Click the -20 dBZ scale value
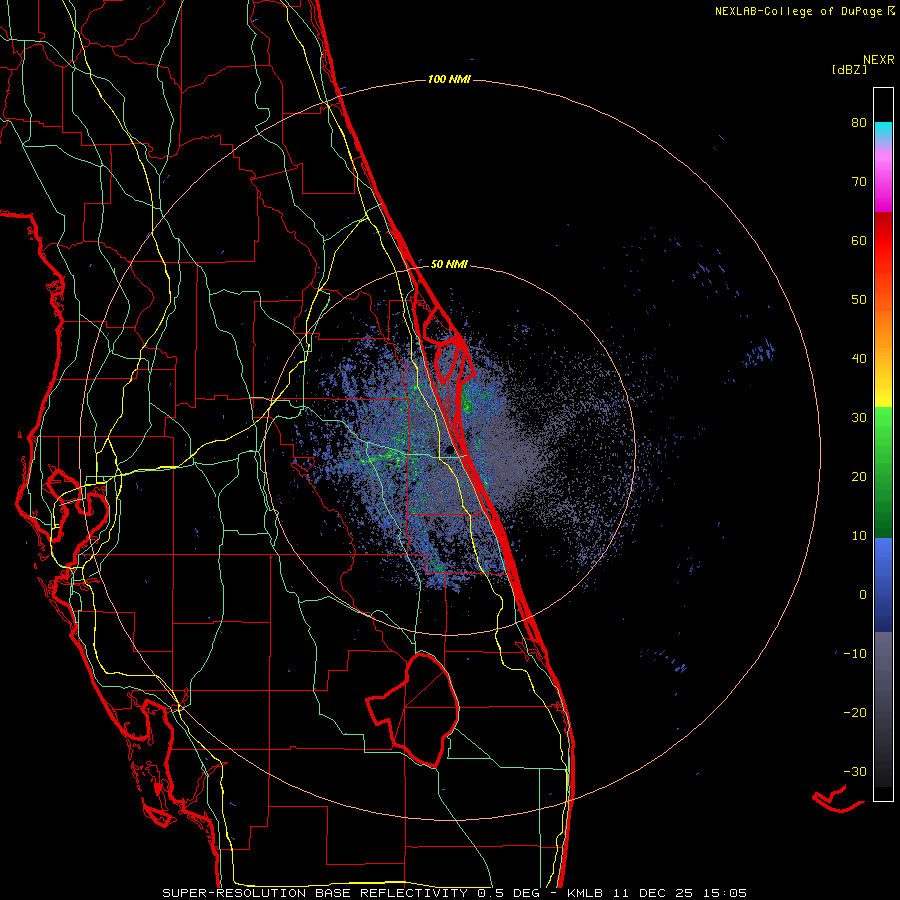This screenshot has width=900, height=900. click(855, 713)
